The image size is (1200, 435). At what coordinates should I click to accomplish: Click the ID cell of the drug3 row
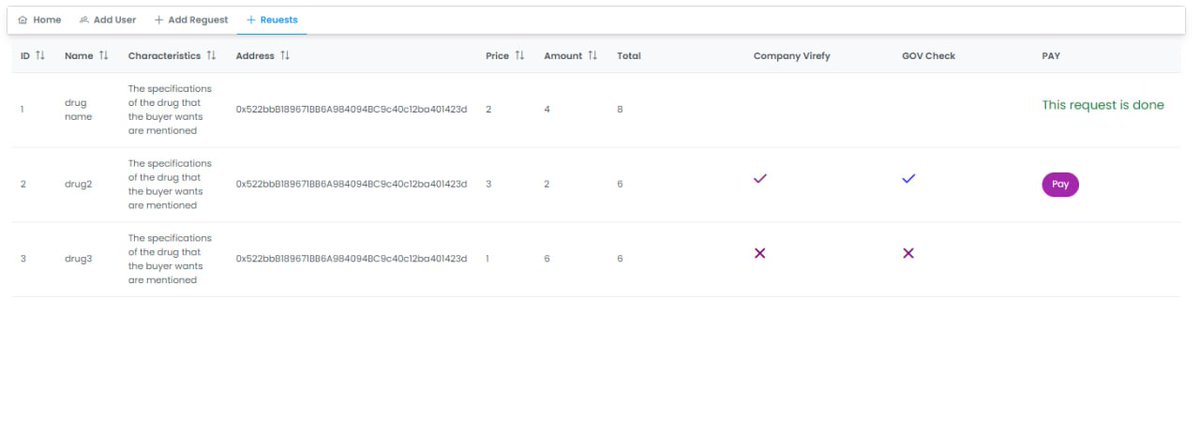[23, 259]
